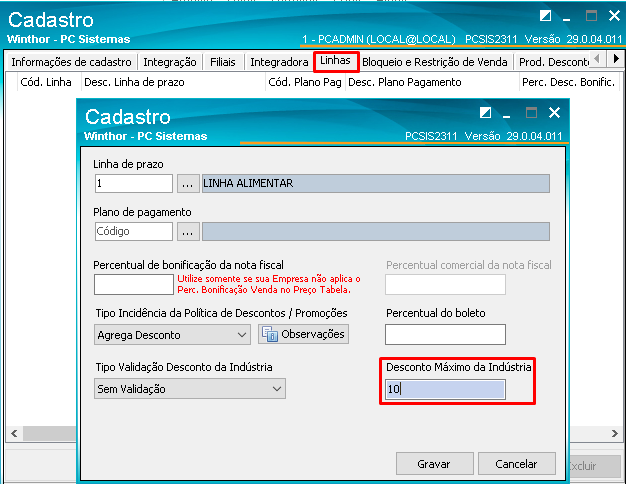Switch to the Integração tab
This screenshot has height=484, width=626.
[x=170, y=62]
